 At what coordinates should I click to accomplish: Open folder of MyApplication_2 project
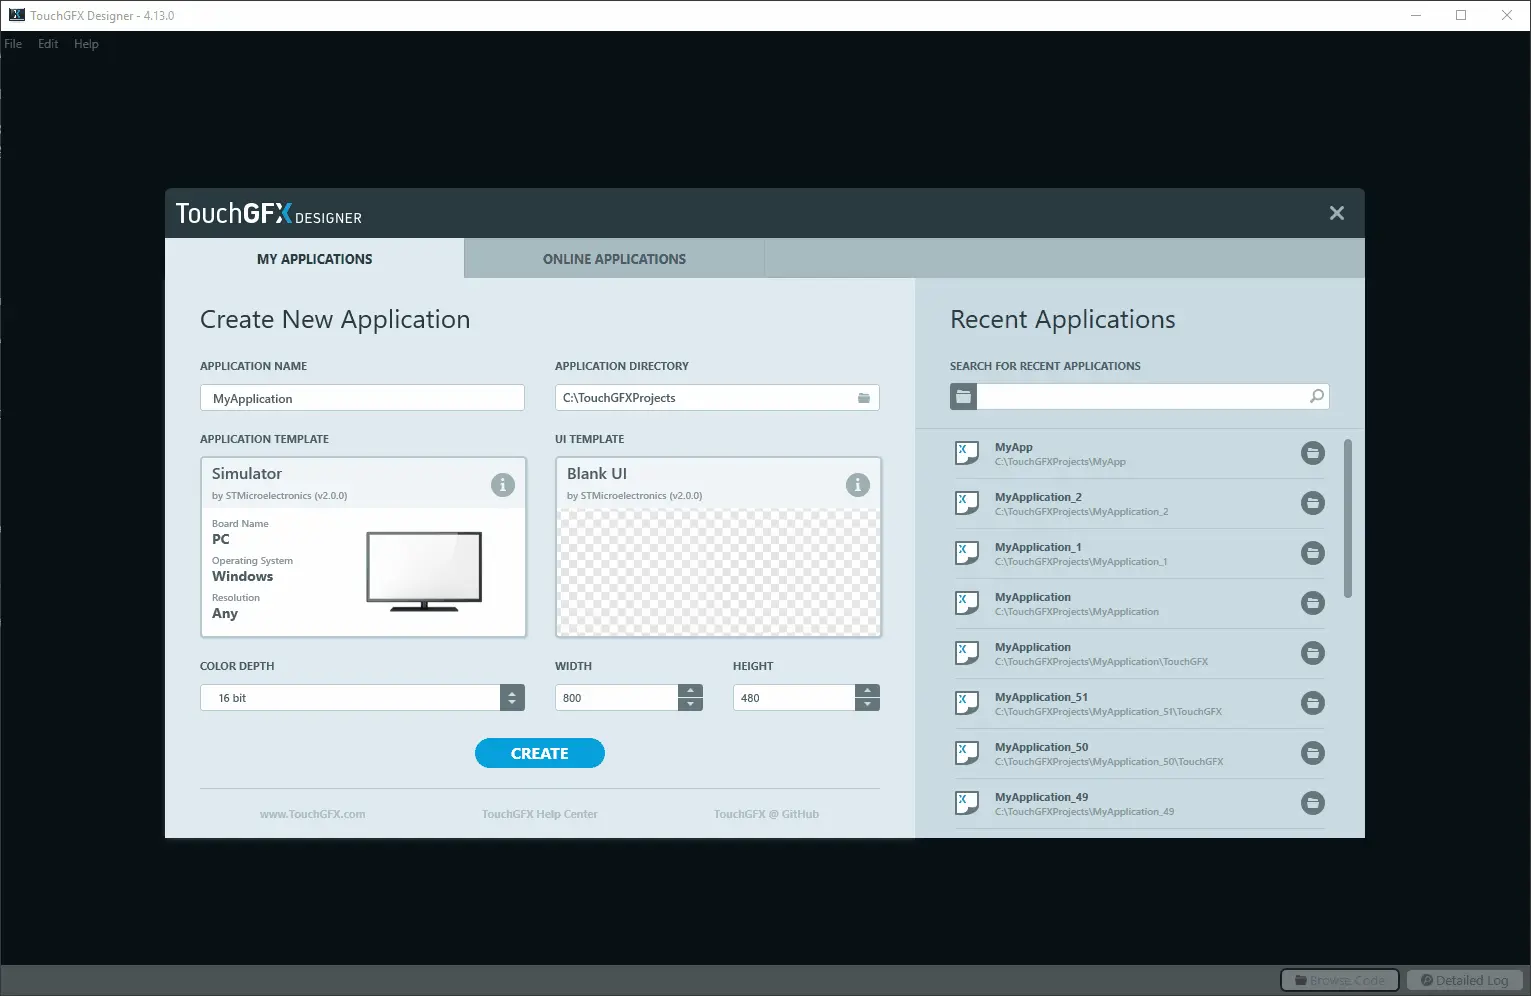[x=1313, y=503]
